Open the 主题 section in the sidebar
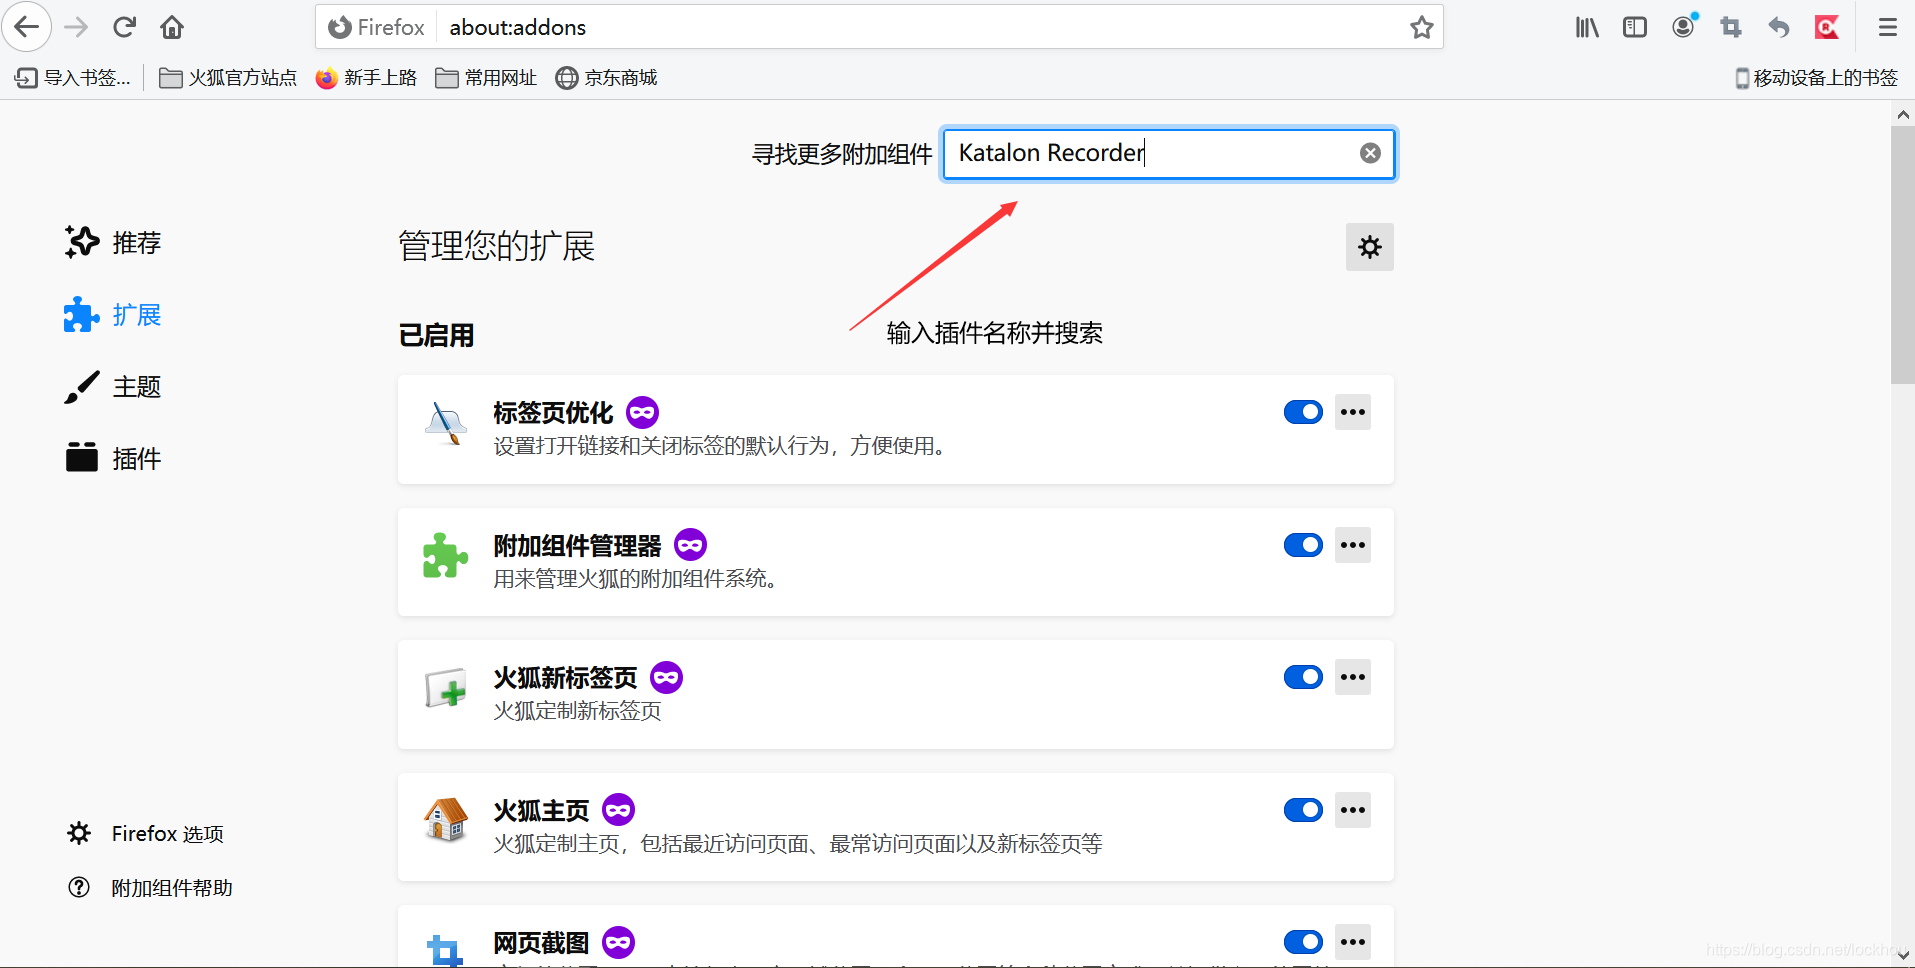 pos(135,386)
